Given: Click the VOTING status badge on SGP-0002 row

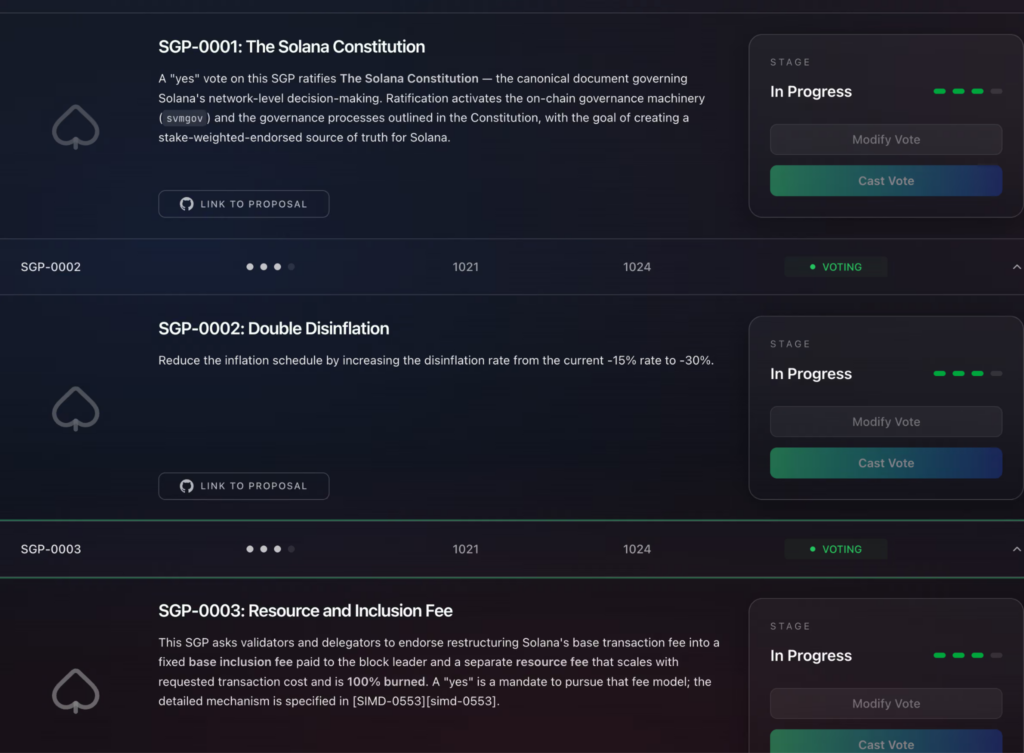Looking at the screenshot, I should coord(835,266).
